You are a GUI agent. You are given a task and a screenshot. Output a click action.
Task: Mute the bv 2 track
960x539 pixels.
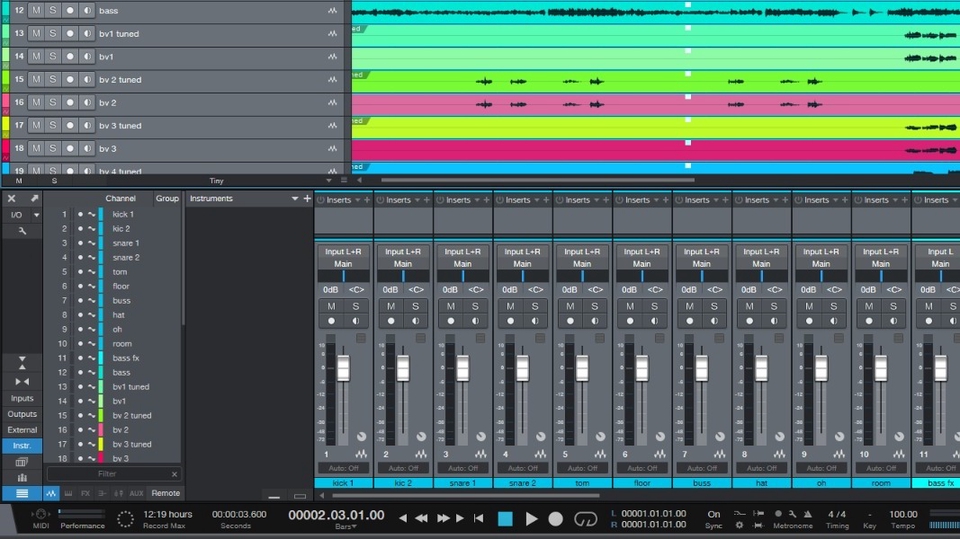point(36,102)
